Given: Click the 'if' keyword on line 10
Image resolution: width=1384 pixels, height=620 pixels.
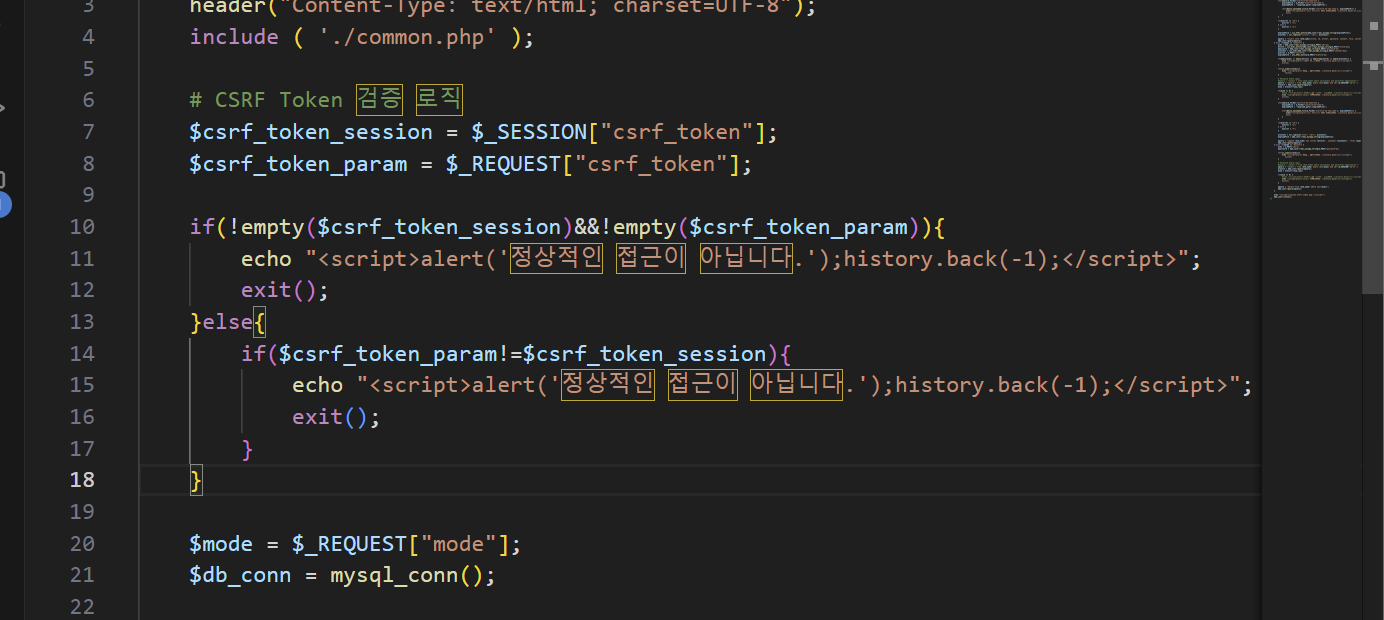Looking at the screenshot, I should (x=202, y=227).
